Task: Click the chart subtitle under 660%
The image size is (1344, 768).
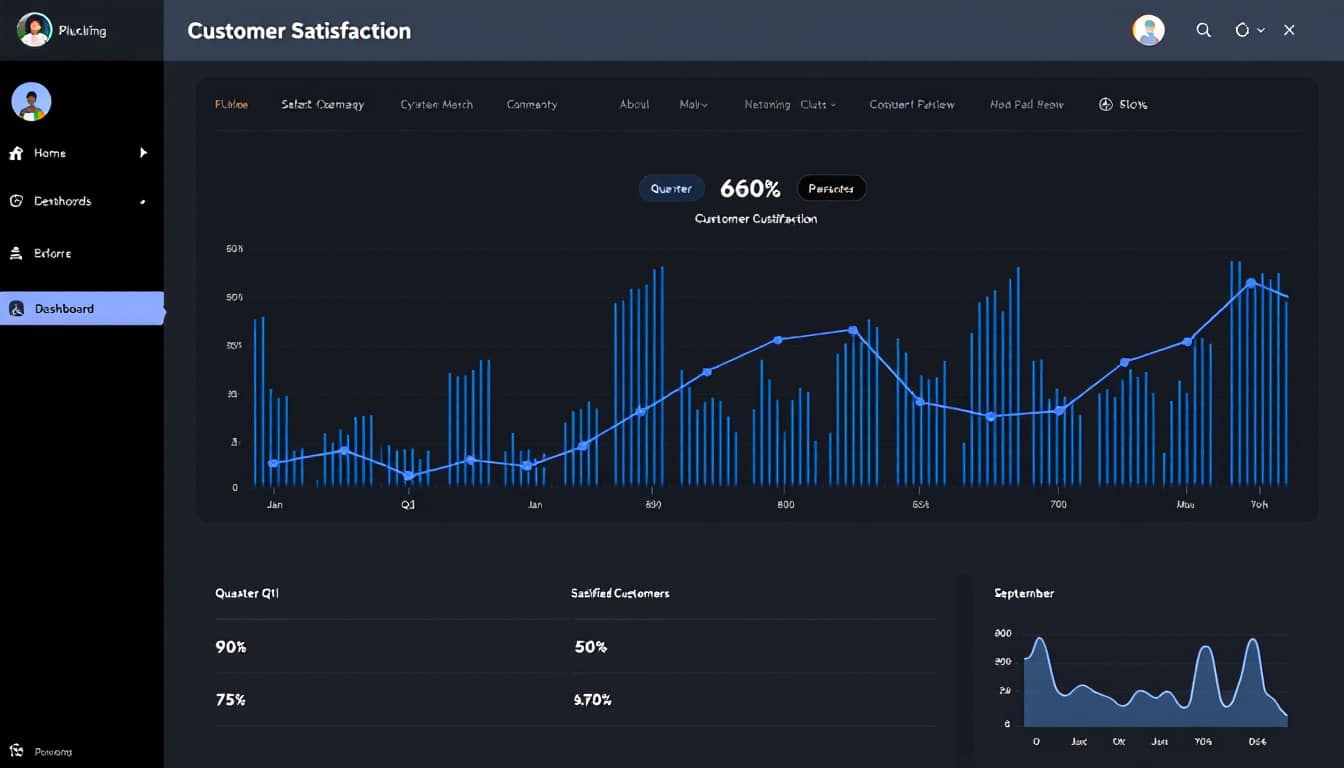Action: point(755,218)
